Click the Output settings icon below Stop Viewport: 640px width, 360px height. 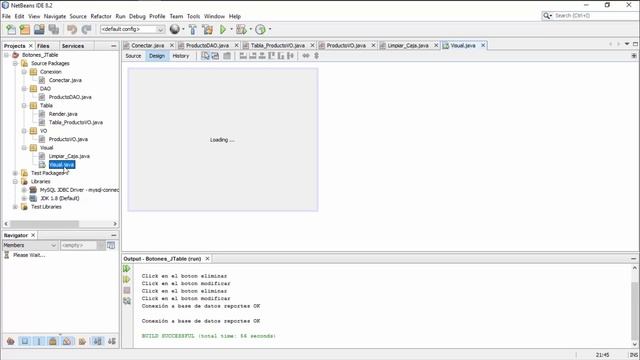pos(127,301)
